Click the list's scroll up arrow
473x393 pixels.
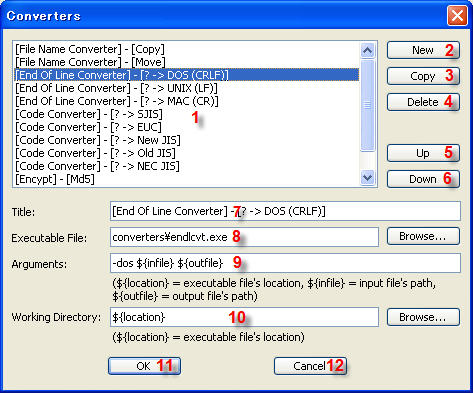click(368, 50)
